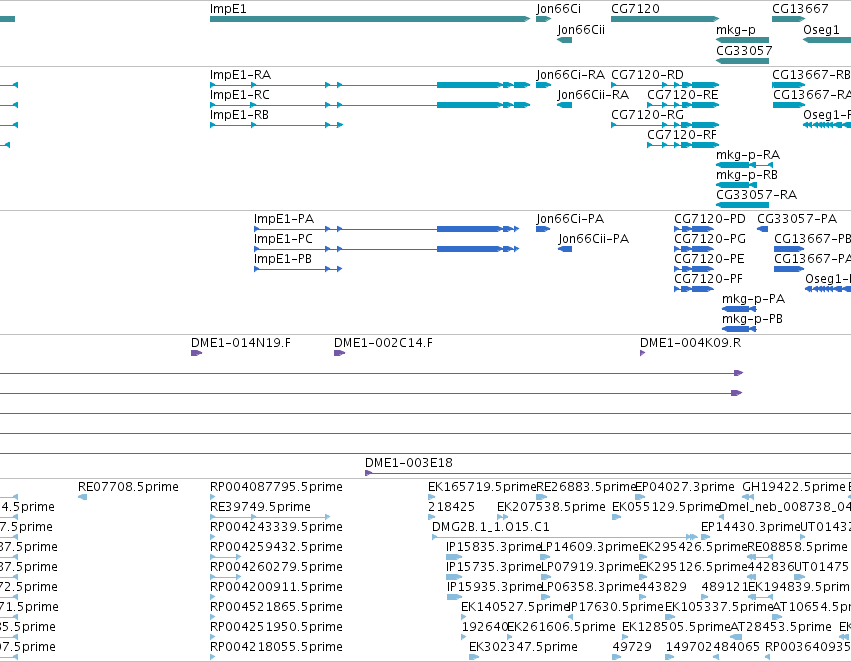Select the Jon66Cii gene label
This screenshot has width=851, height=662.
[581, 29]
